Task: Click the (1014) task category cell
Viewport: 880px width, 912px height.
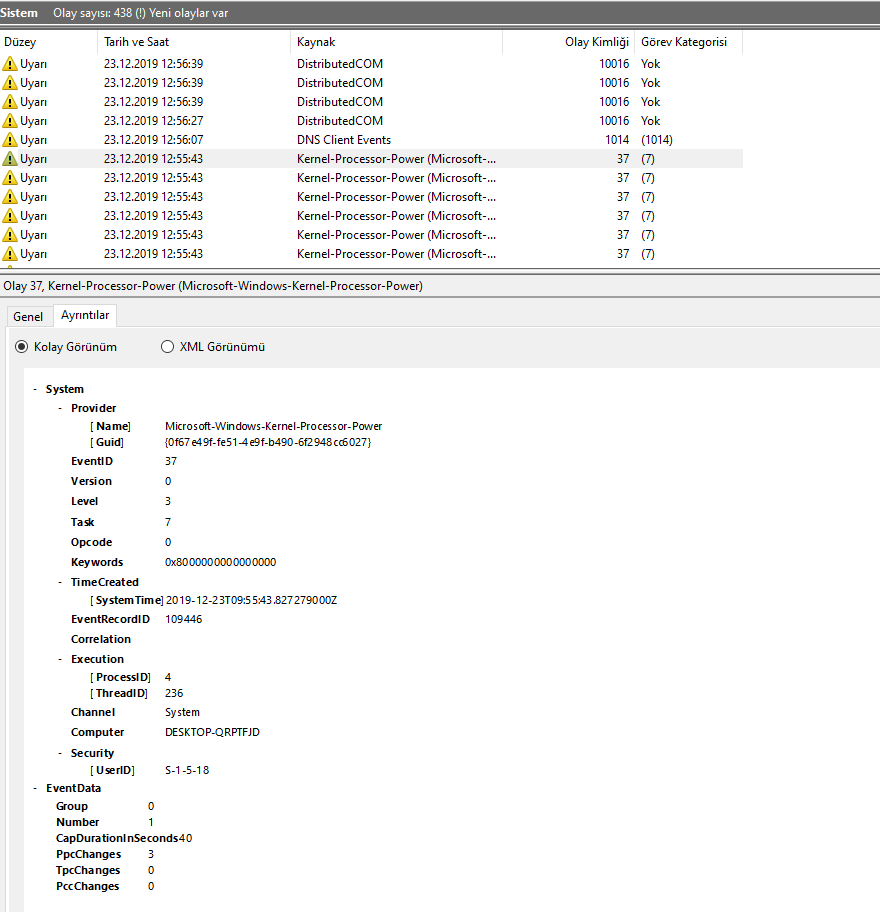Action: pos(657,140)
